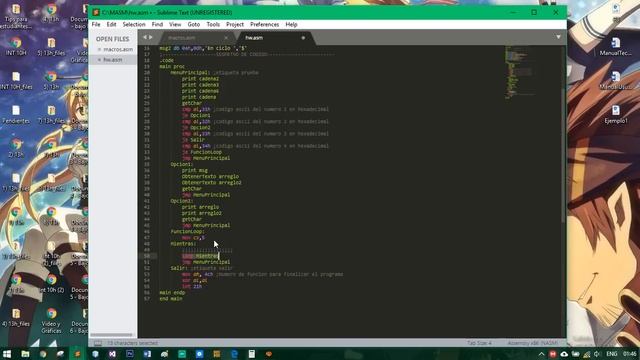Place cursor on 'main proc' line
This screenshot has height=360, width=640.
[x=172, y=67]
